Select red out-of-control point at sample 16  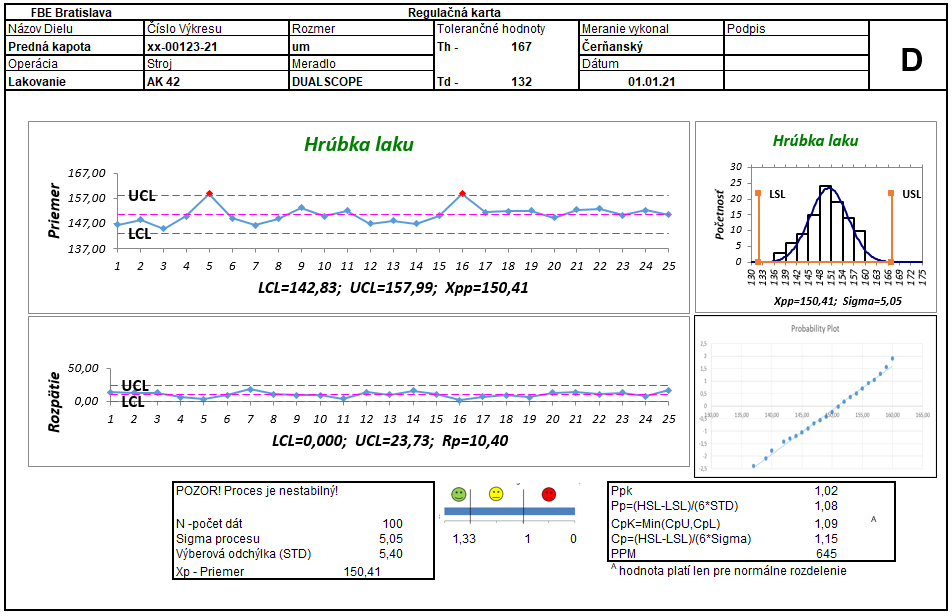coord(462,193)
